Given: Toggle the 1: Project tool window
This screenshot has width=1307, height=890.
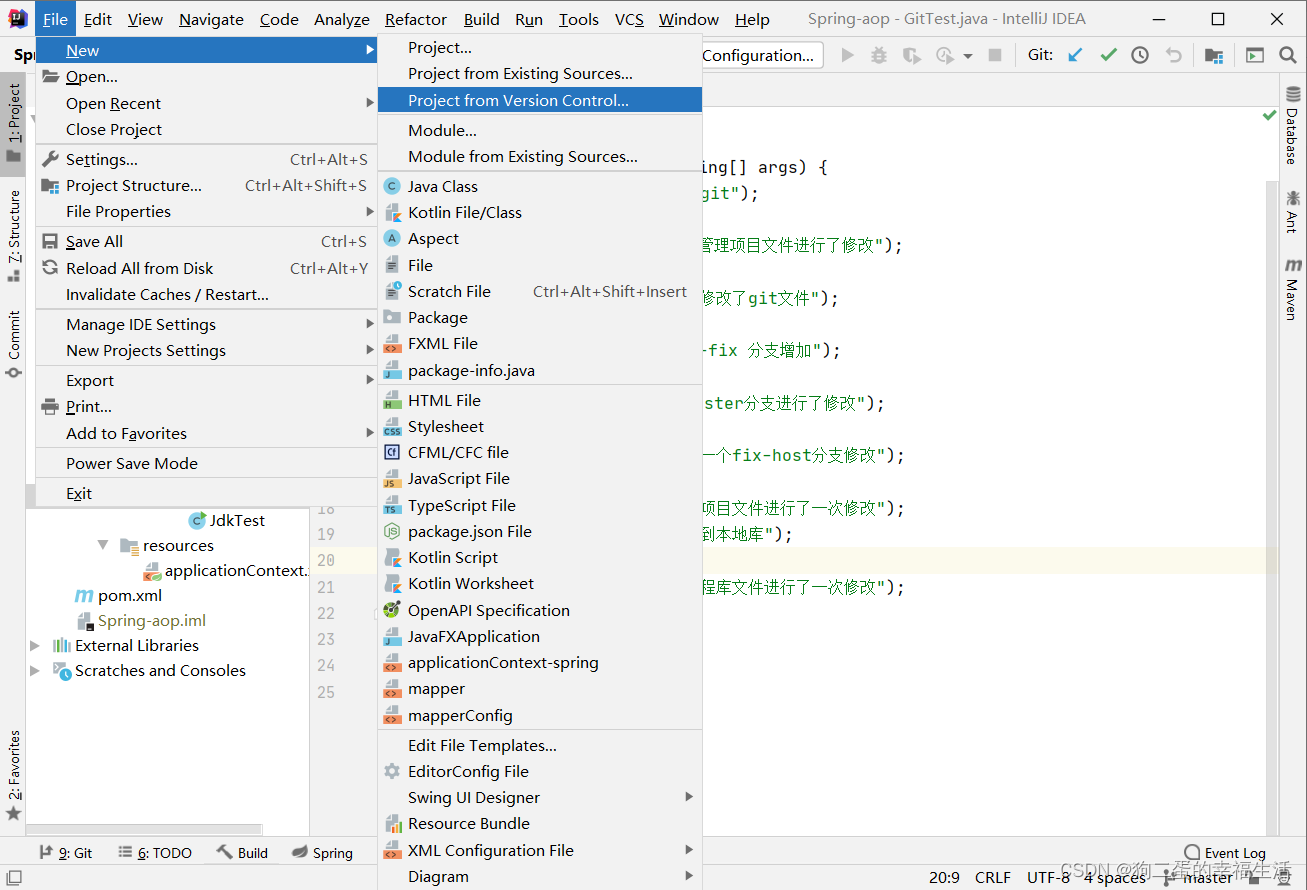Looking at the screenshot, I should point(13,123).
